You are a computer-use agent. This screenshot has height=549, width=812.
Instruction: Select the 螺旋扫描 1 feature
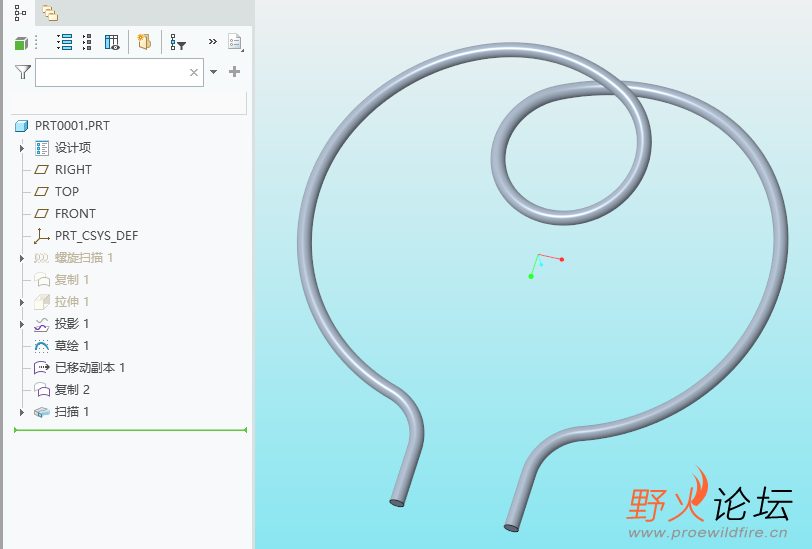click(x=84, y=257)
